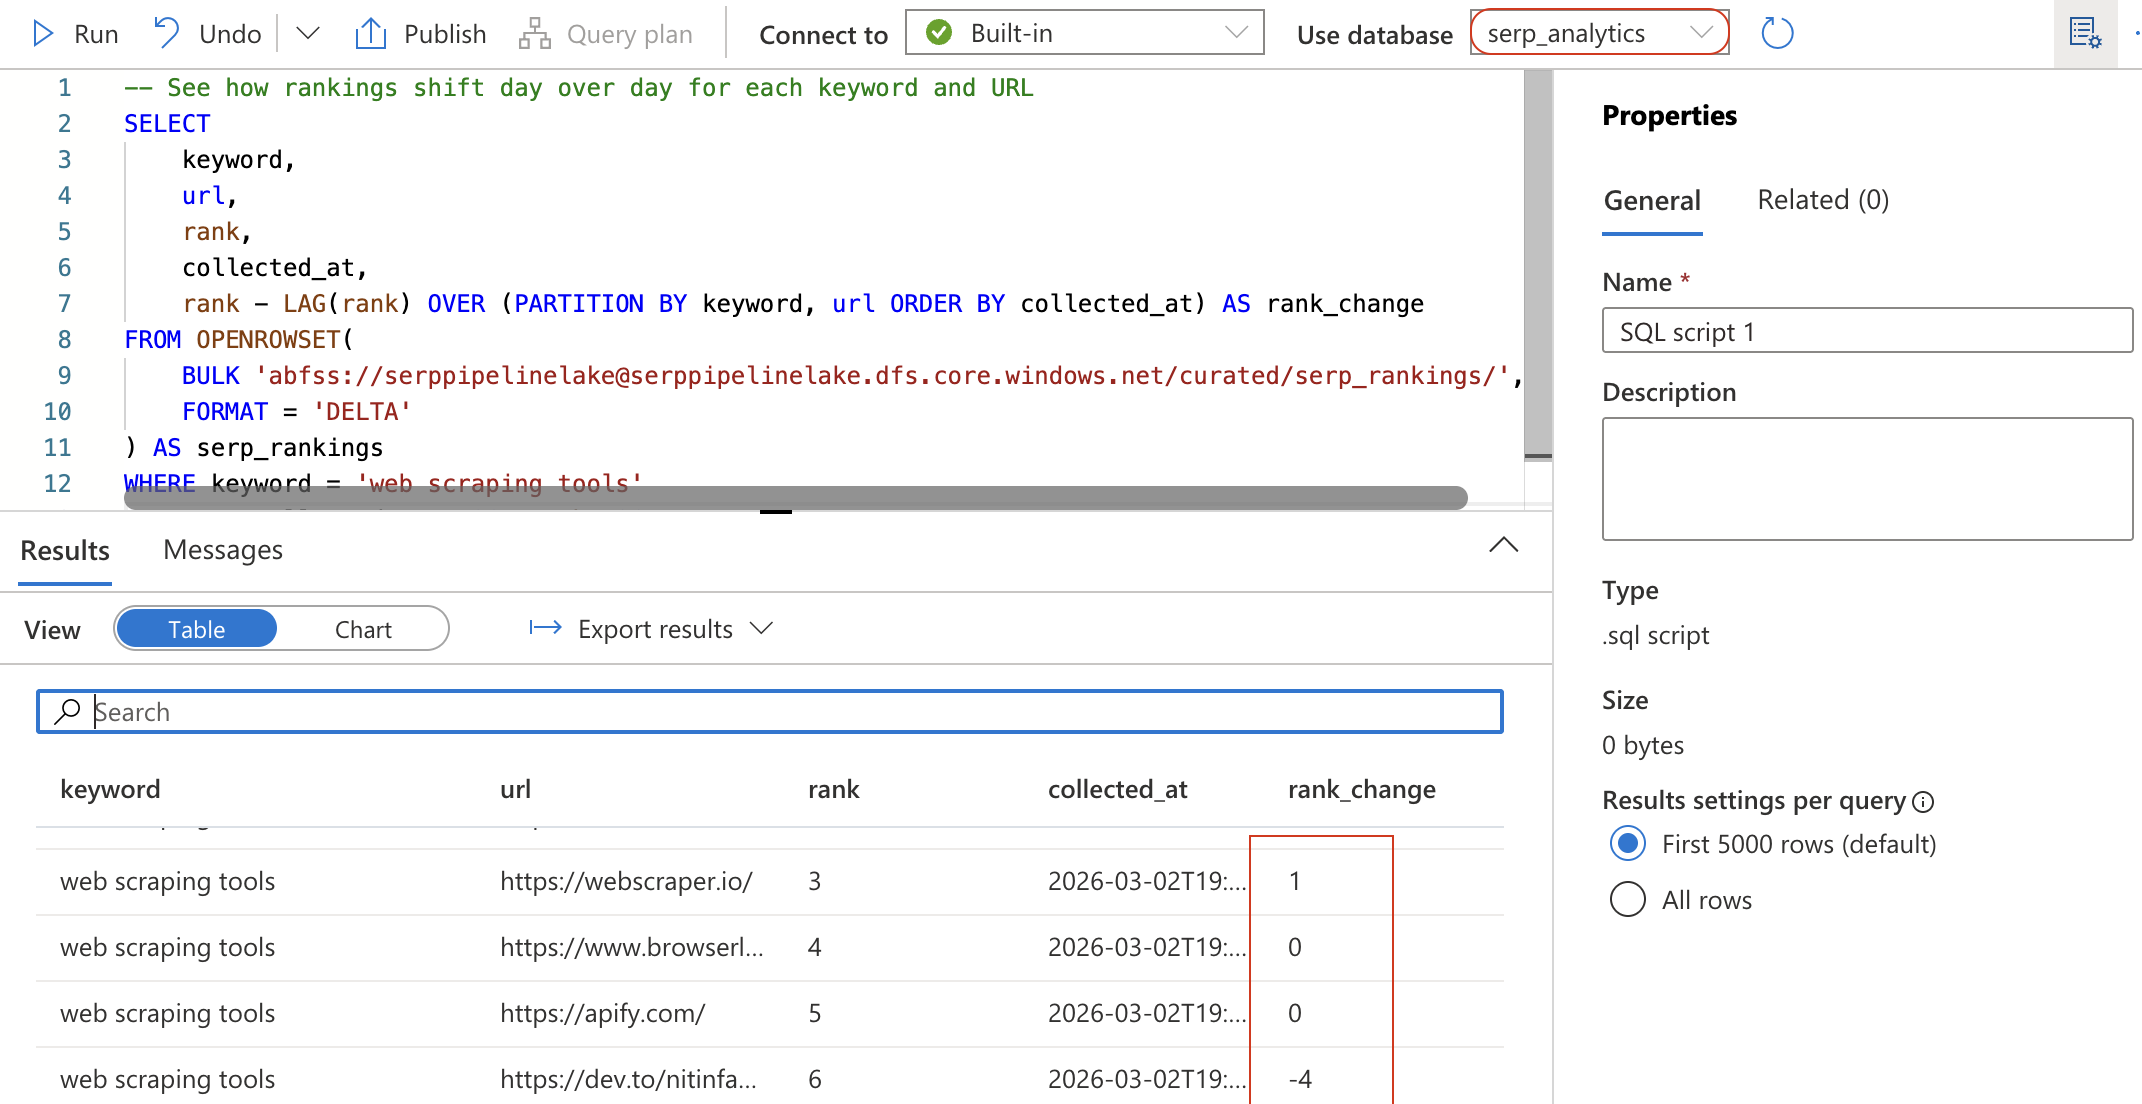The image size is (2142, 1104).
Task: Select the First 5000 rows option
Action: (1628, 844)
